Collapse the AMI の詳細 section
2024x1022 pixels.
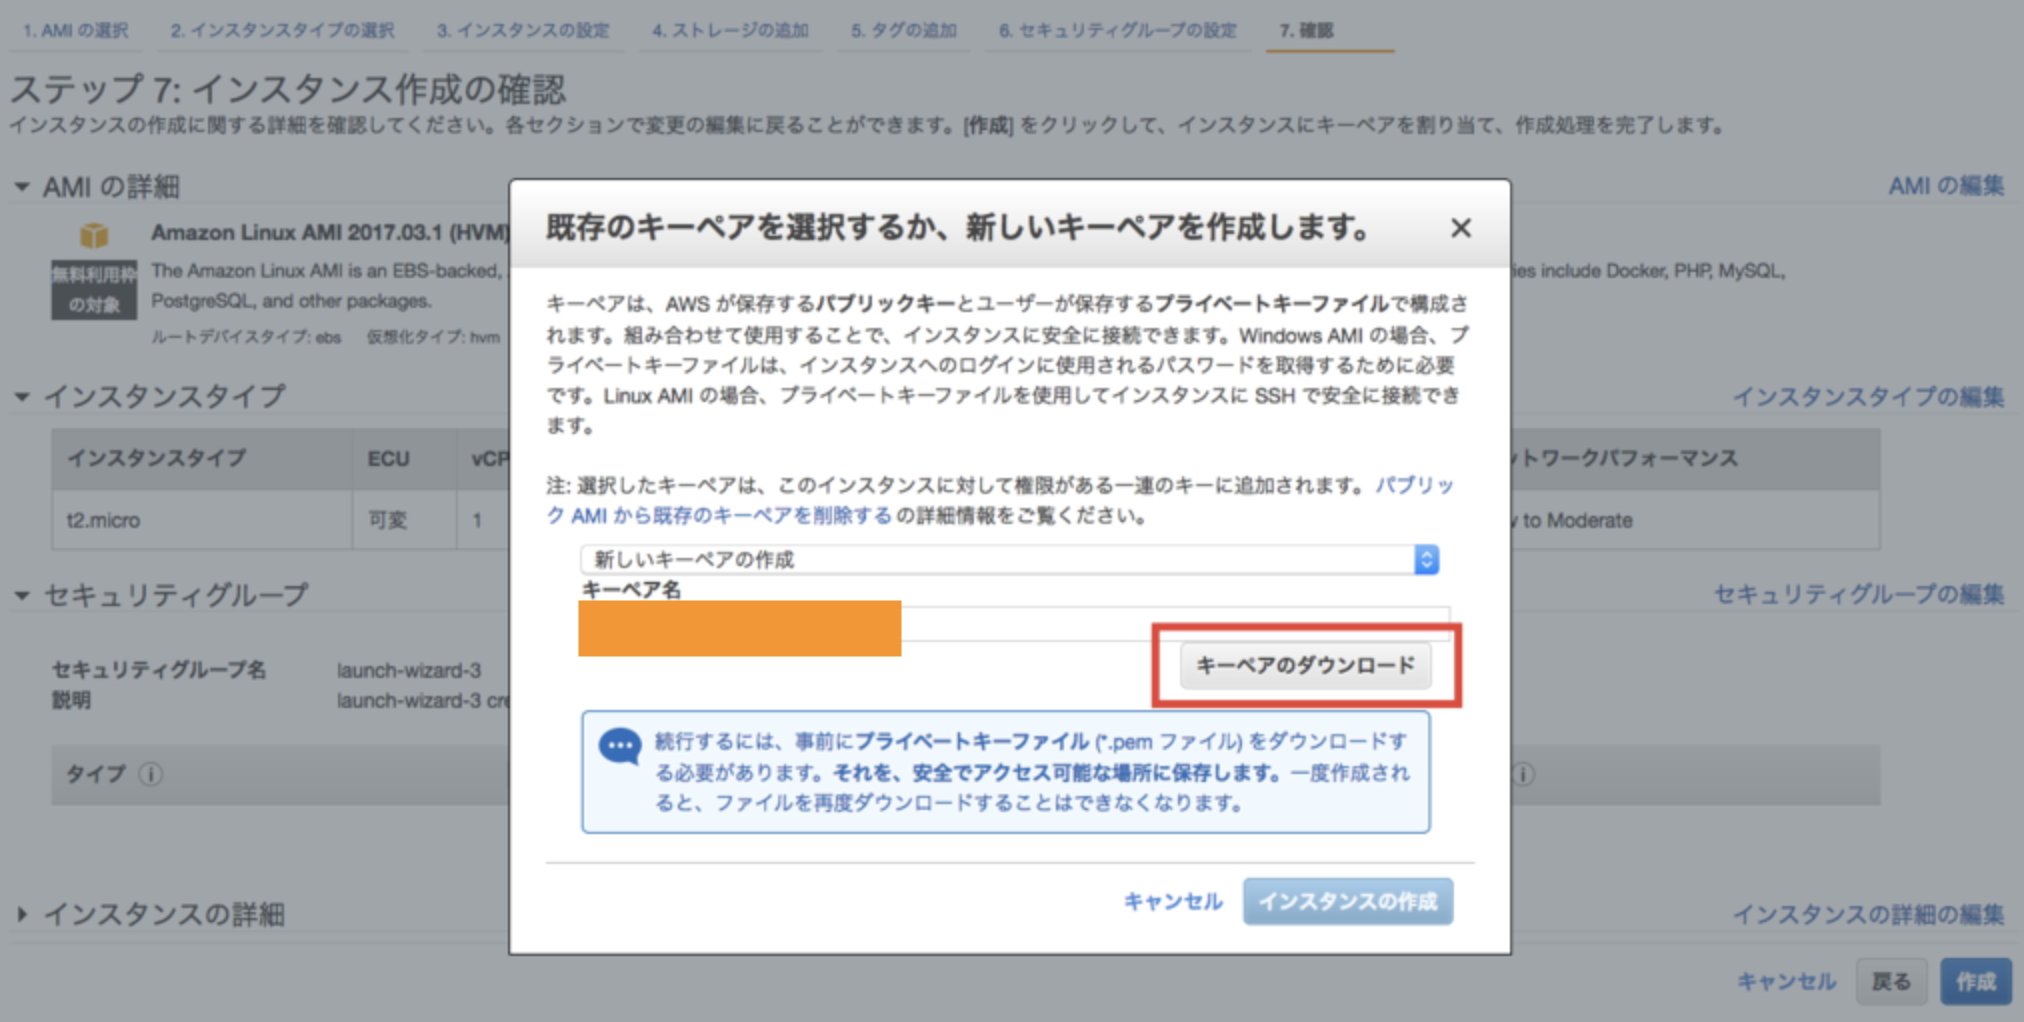[21, 186]
